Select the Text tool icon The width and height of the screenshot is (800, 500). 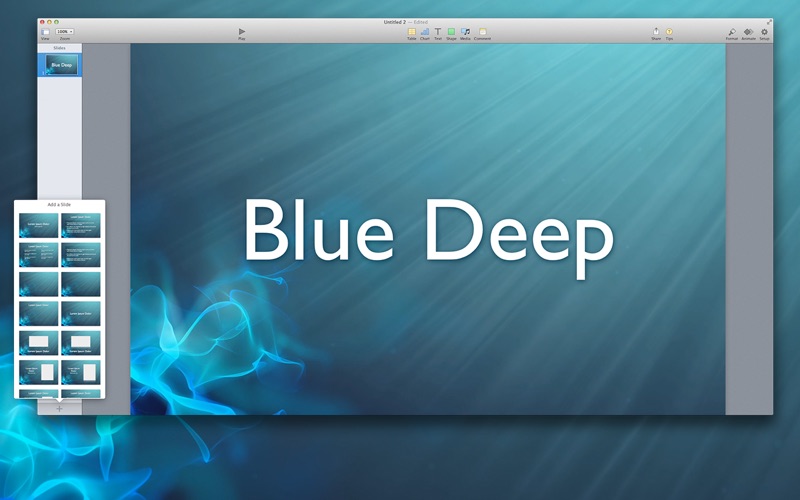click(x=438, y=32)
